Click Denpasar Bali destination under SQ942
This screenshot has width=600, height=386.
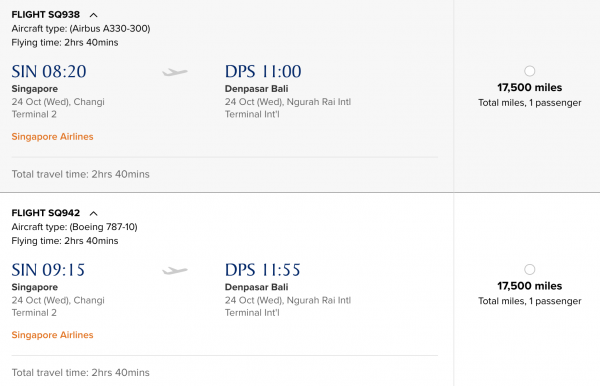tap(256, 287)
